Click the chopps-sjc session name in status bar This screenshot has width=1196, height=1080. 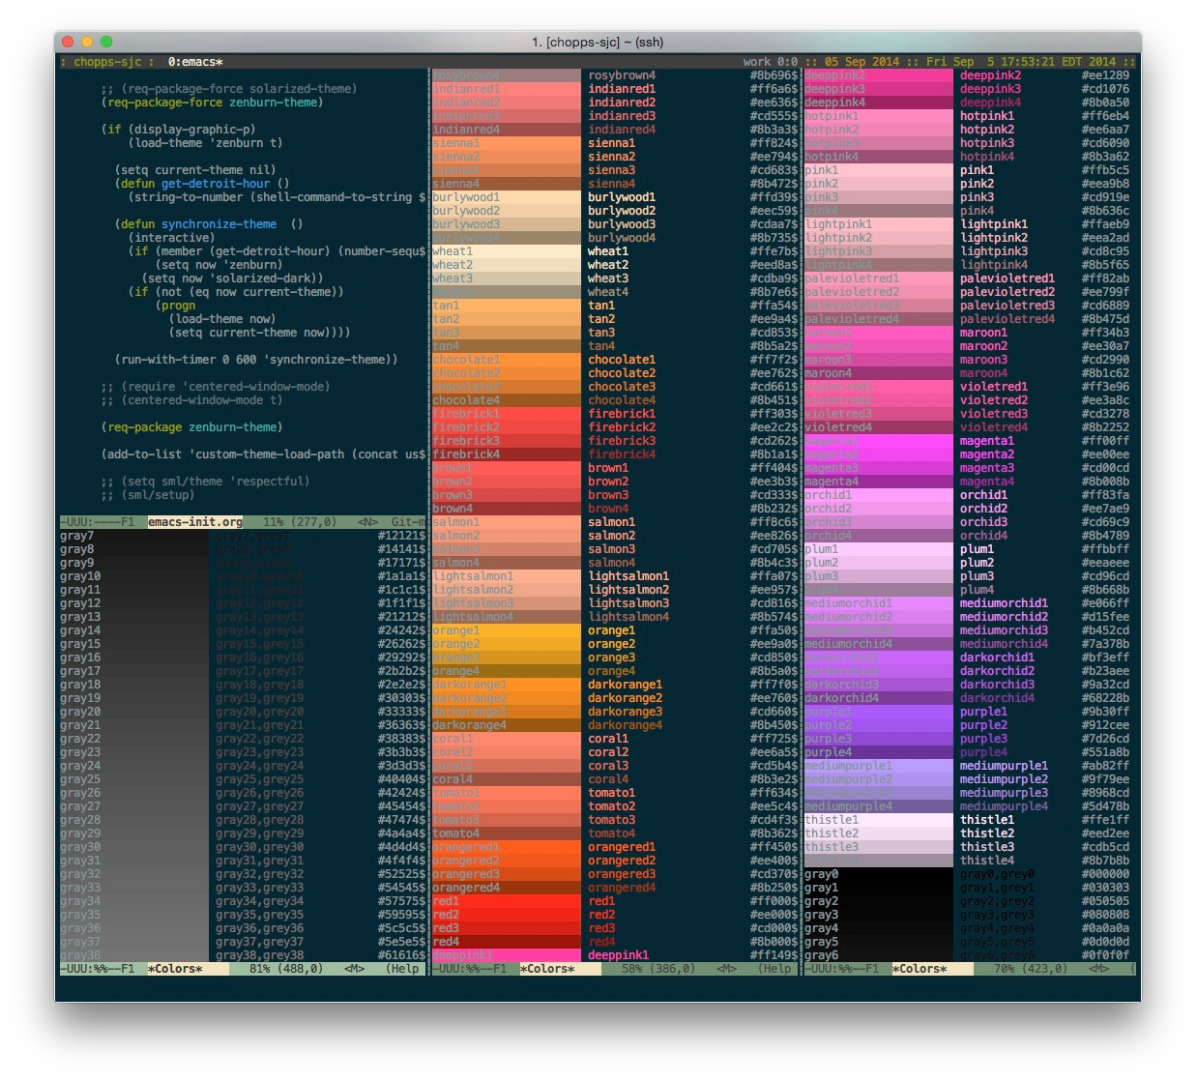[x=108, y=62]
